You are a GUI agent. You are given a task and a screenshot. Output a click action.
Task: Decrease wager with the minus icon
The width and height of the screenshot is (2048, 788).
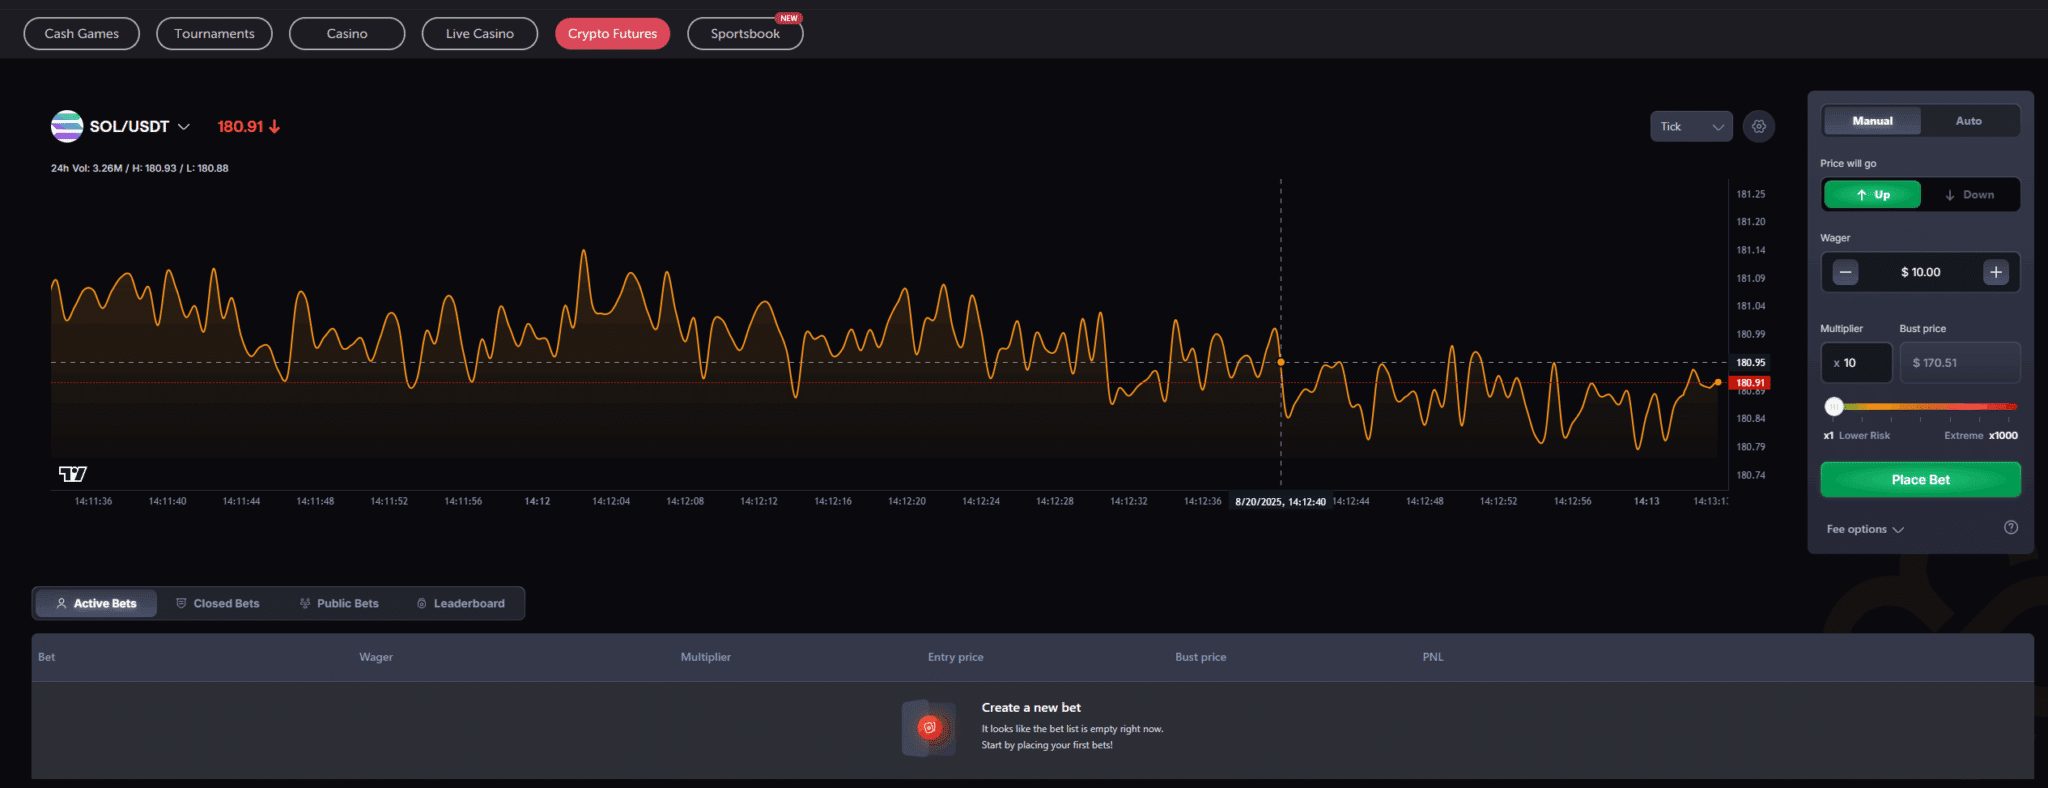click(x=1845, y=272)
